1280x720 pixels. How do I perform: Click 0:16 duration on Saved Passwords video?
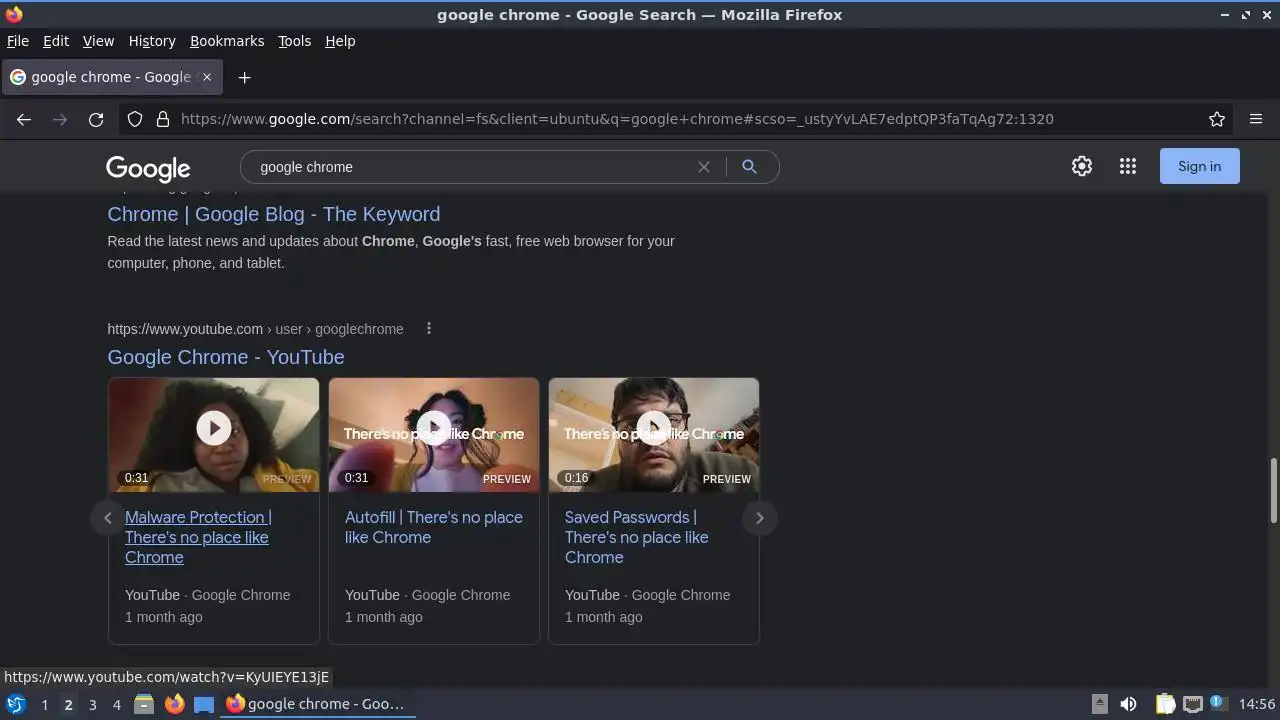576,478
